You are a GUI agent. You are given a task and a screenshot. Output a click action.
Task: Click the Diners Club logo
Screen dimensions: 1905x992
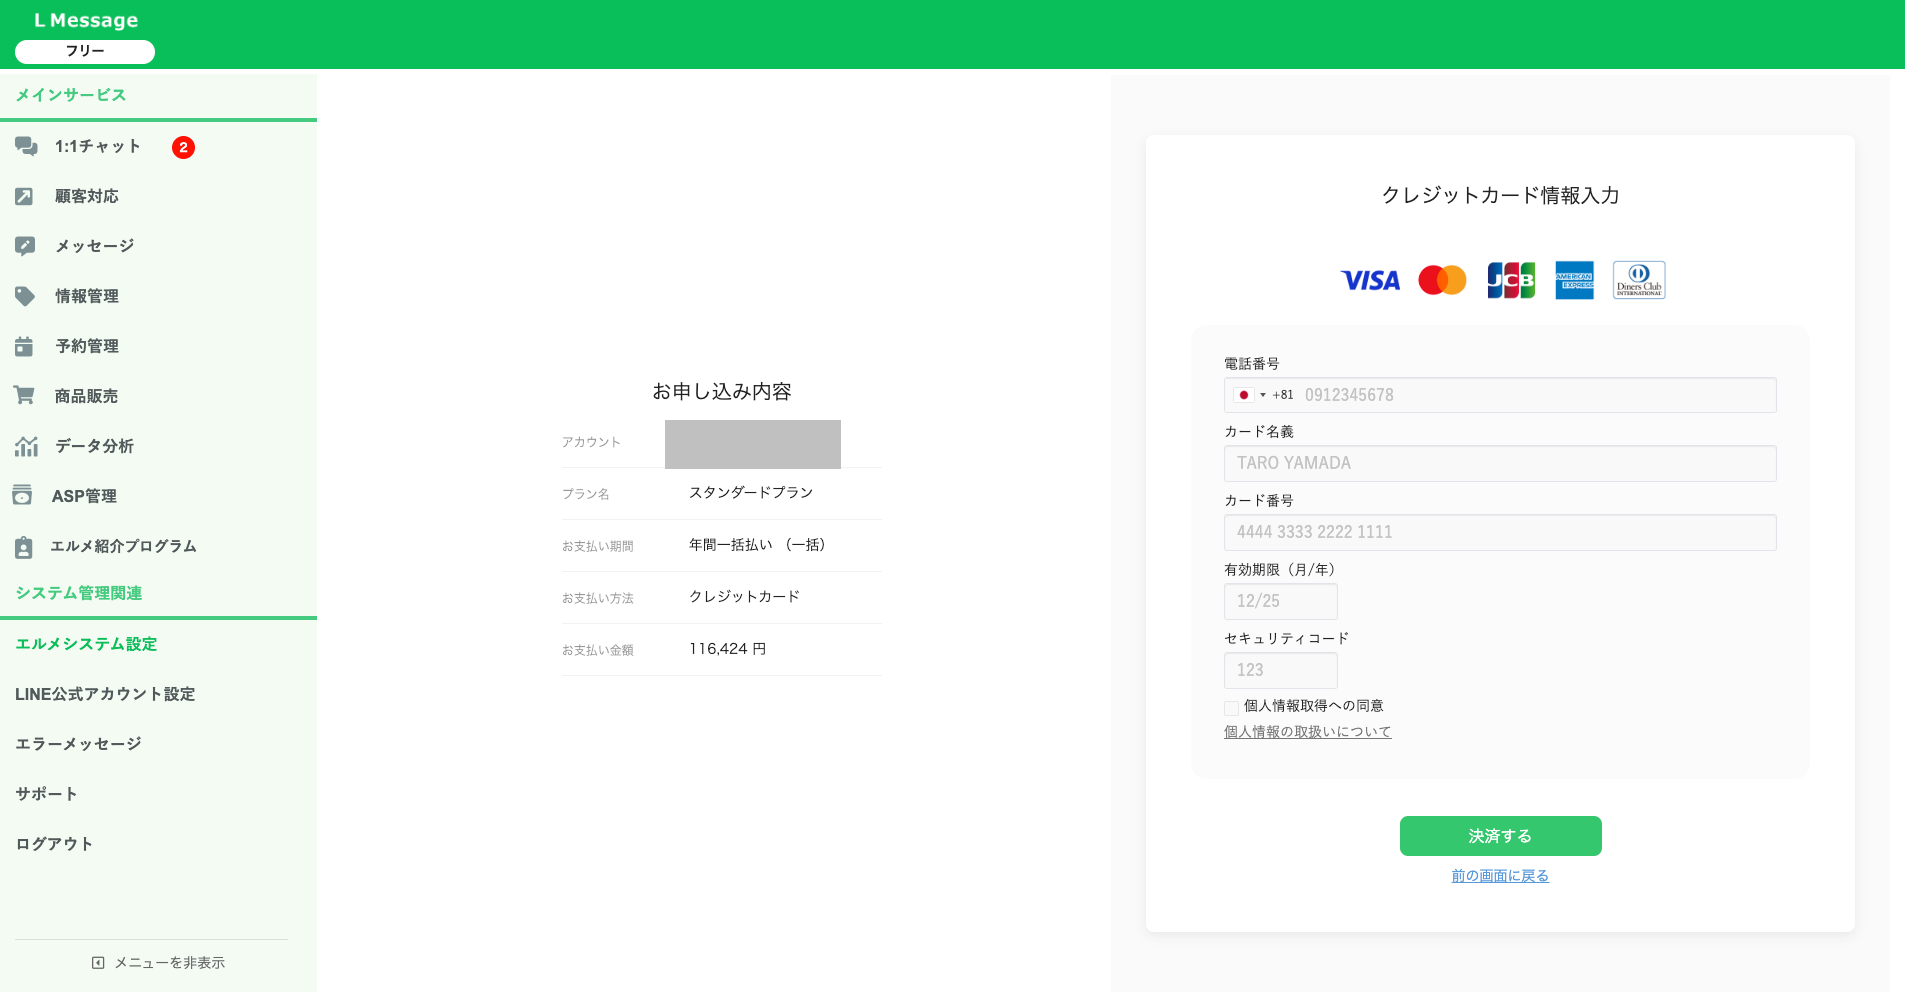tap(1639, 280)
